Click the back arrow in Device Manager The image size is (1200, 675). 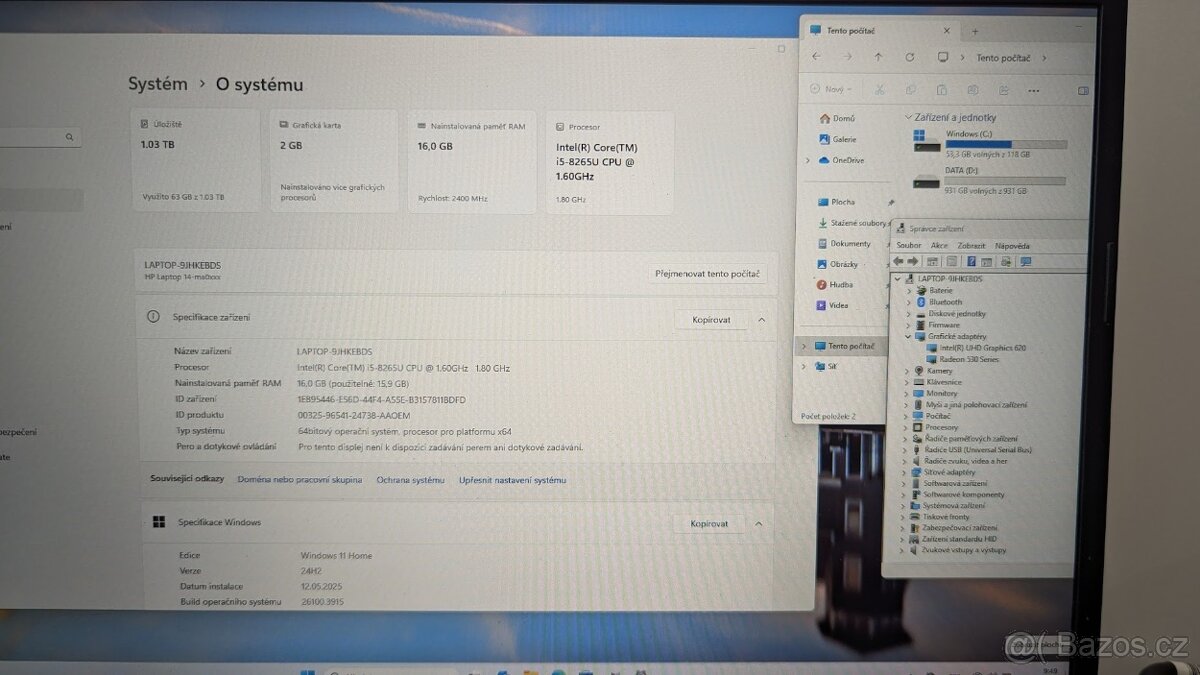tap(899, 262)
